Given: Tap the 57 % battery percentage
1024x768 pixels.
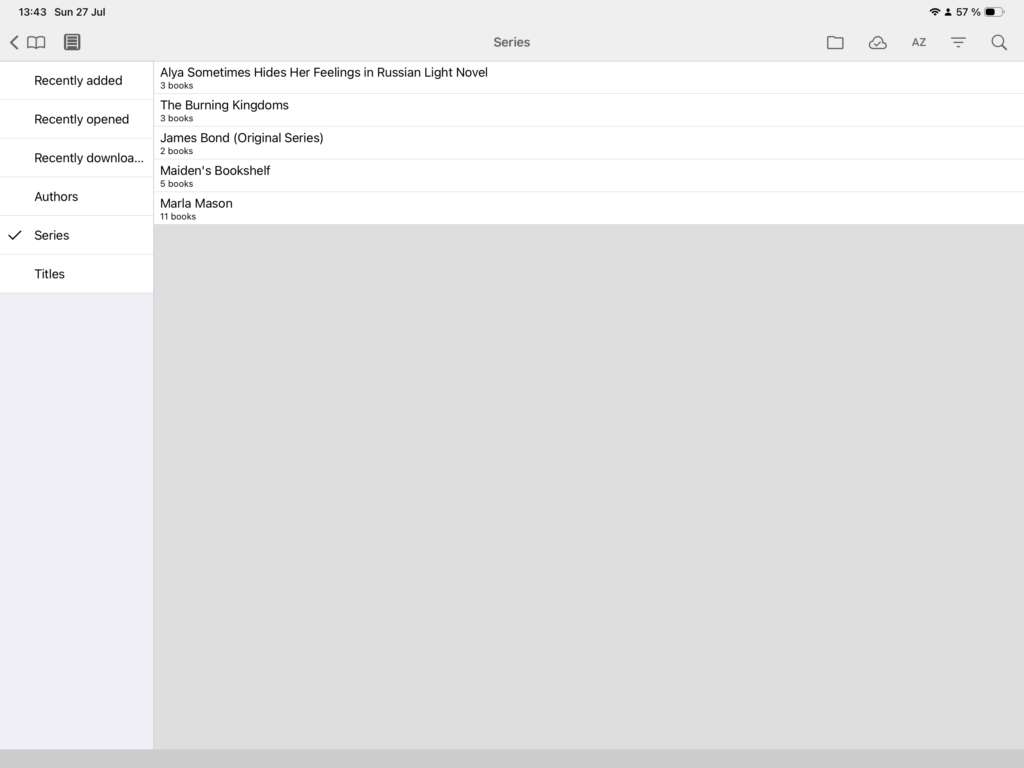Looking at the screenshot, I should (968, 12).
